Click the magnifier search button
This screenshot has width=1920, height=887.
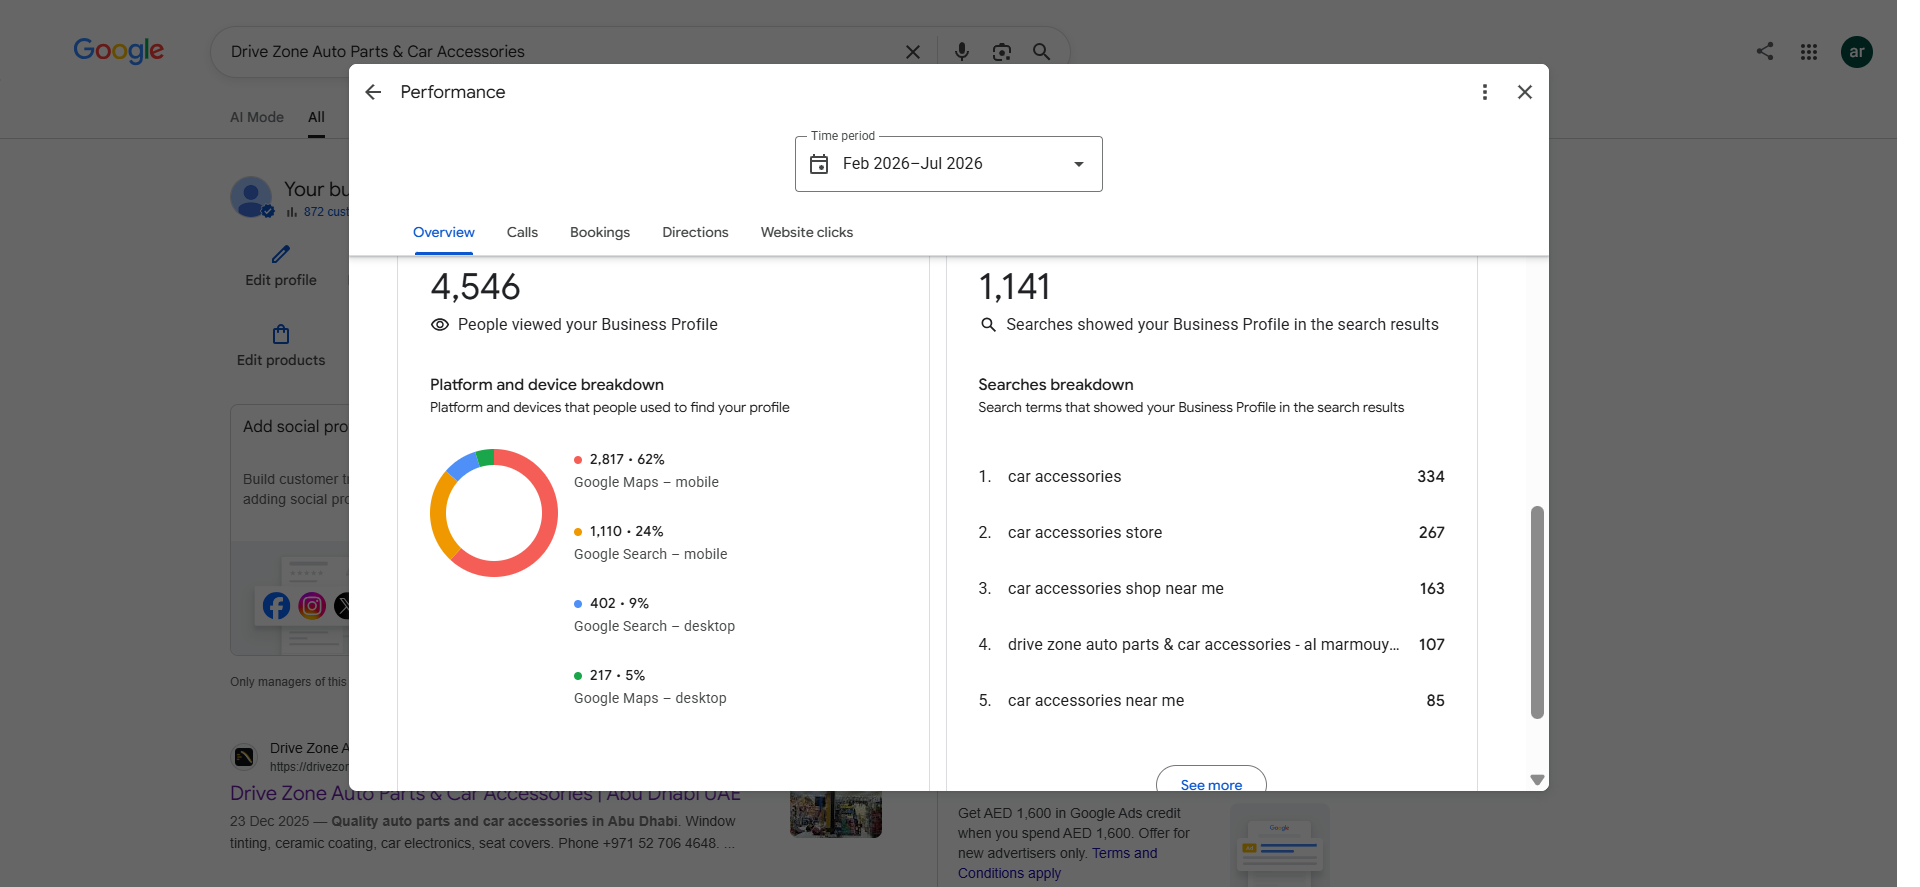[1041, 51]
